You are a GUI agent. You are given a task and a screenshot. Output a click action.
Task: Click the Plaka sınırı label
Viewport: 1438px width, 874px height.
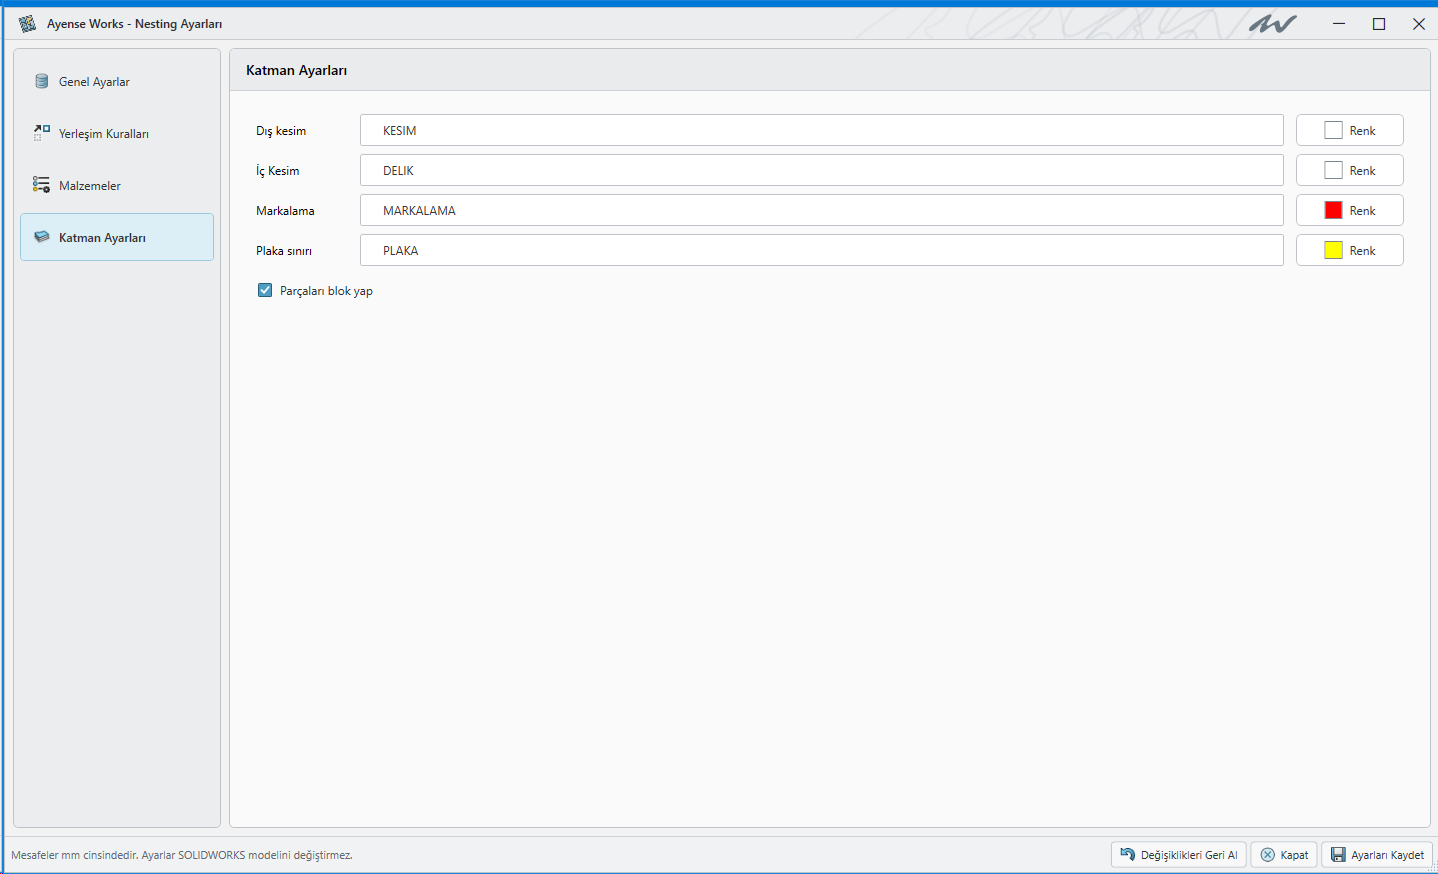pyautogui.click(x=284, y=251)
